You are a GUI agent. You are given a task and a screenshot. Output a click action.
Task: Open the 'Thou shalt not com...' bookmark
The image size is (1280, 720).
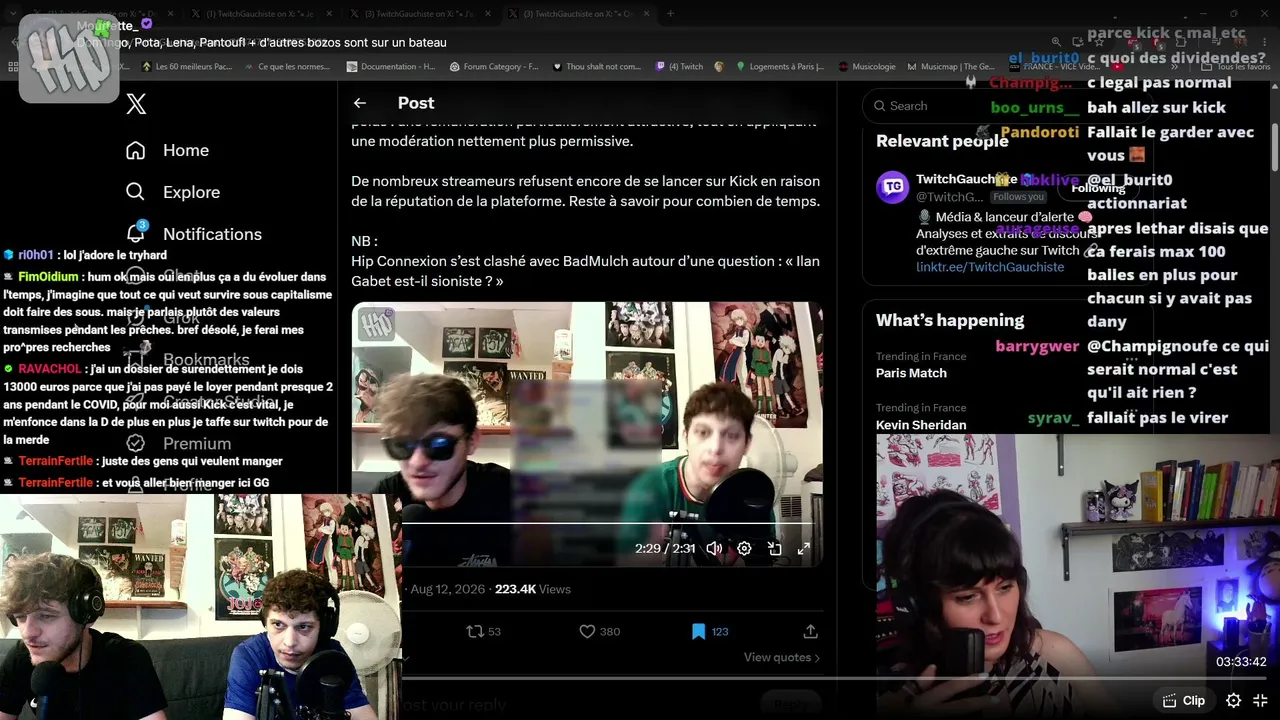[x=596, y=67]
